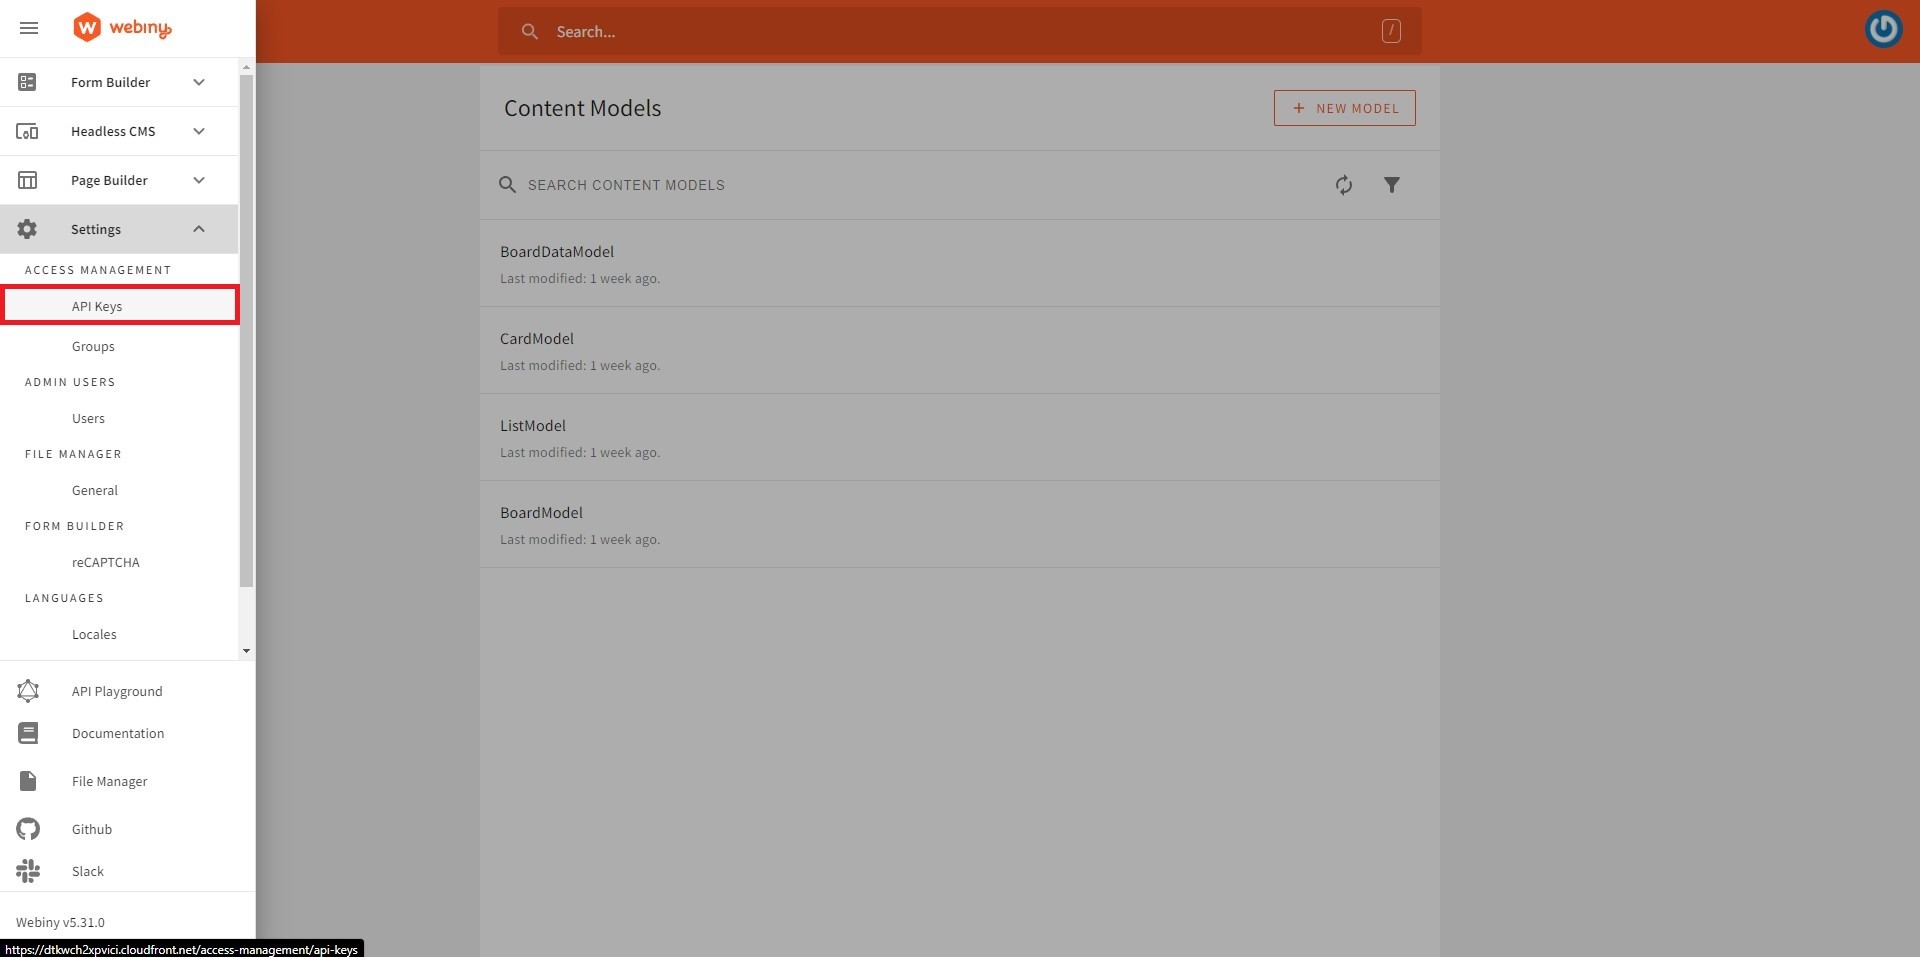Expand the Page Builder menu chevron
The width and height of the screenshot is (1920, 957).
pos(199,180)
